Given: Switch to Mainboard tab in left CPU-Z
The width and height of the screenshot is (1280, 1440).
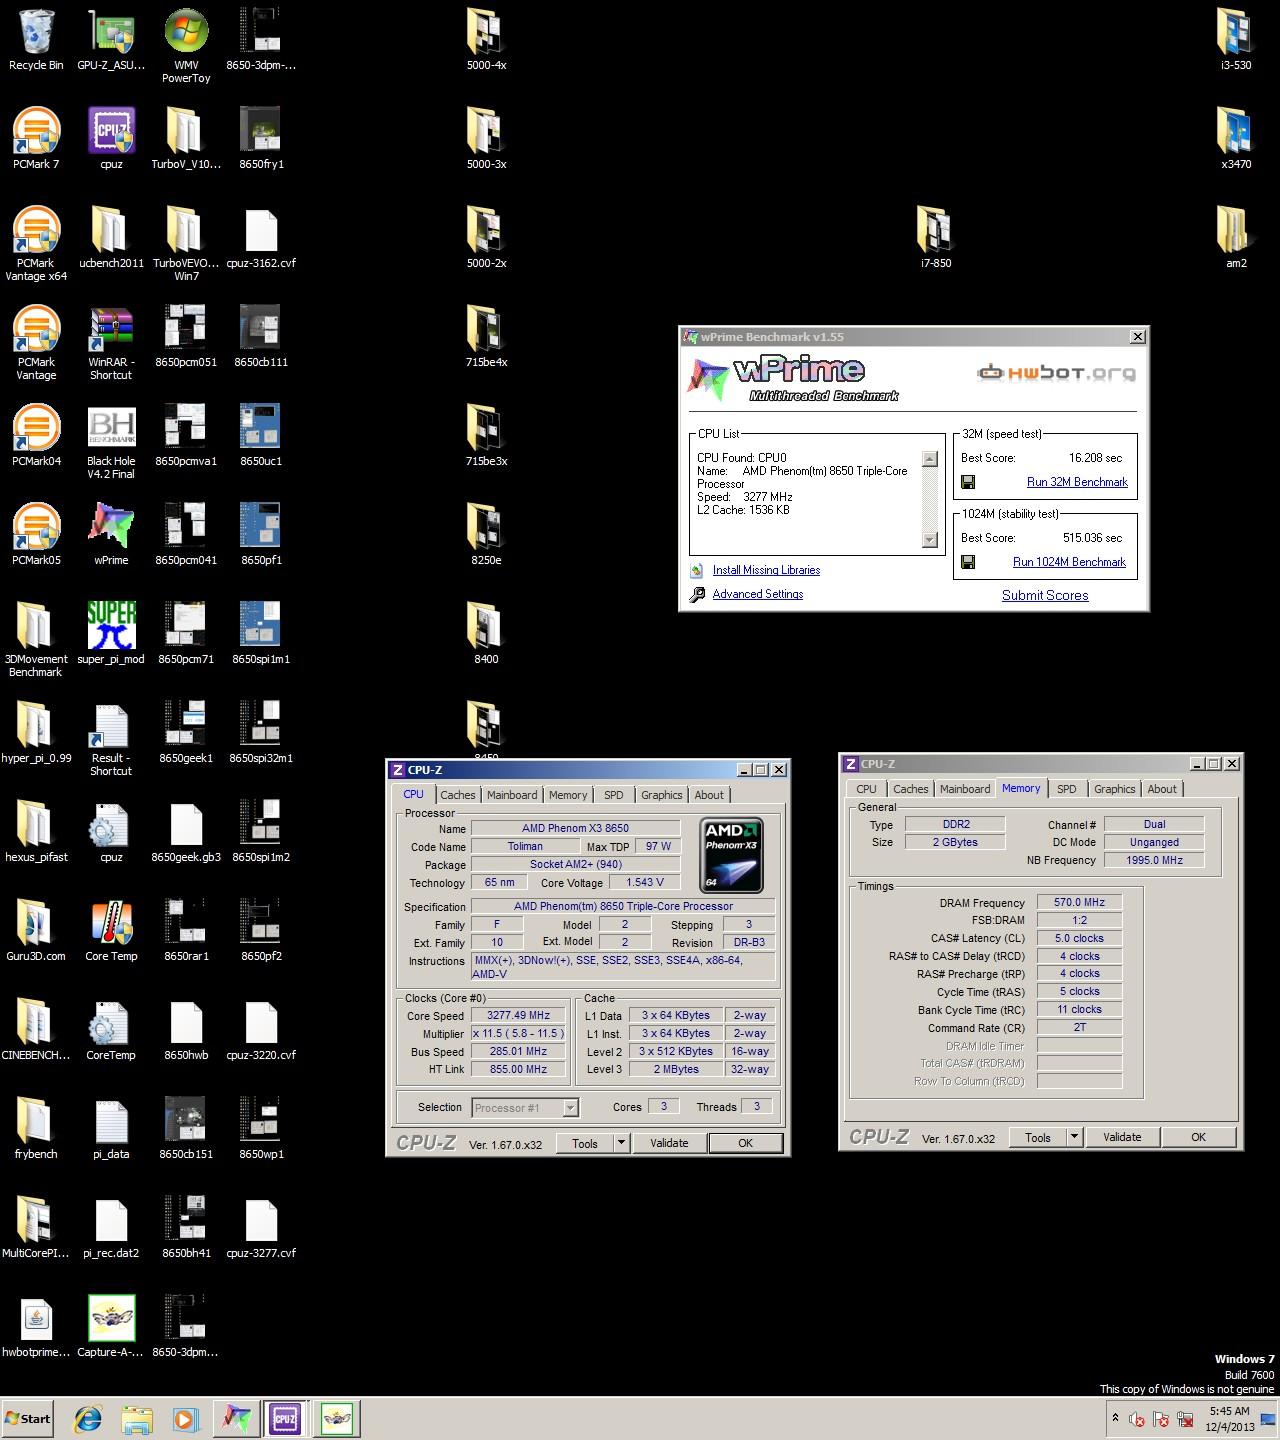Looking at the screenshot, I should coord(512,795).
